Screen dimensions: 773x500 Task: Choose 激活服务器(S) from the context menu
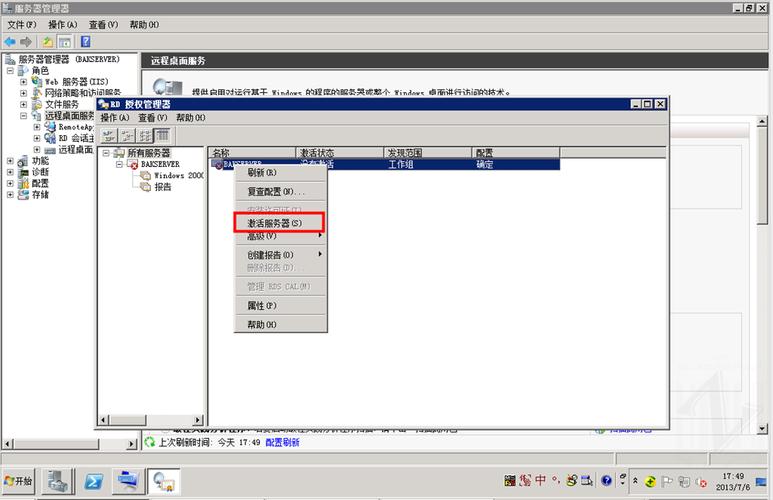tap(280, 223)
